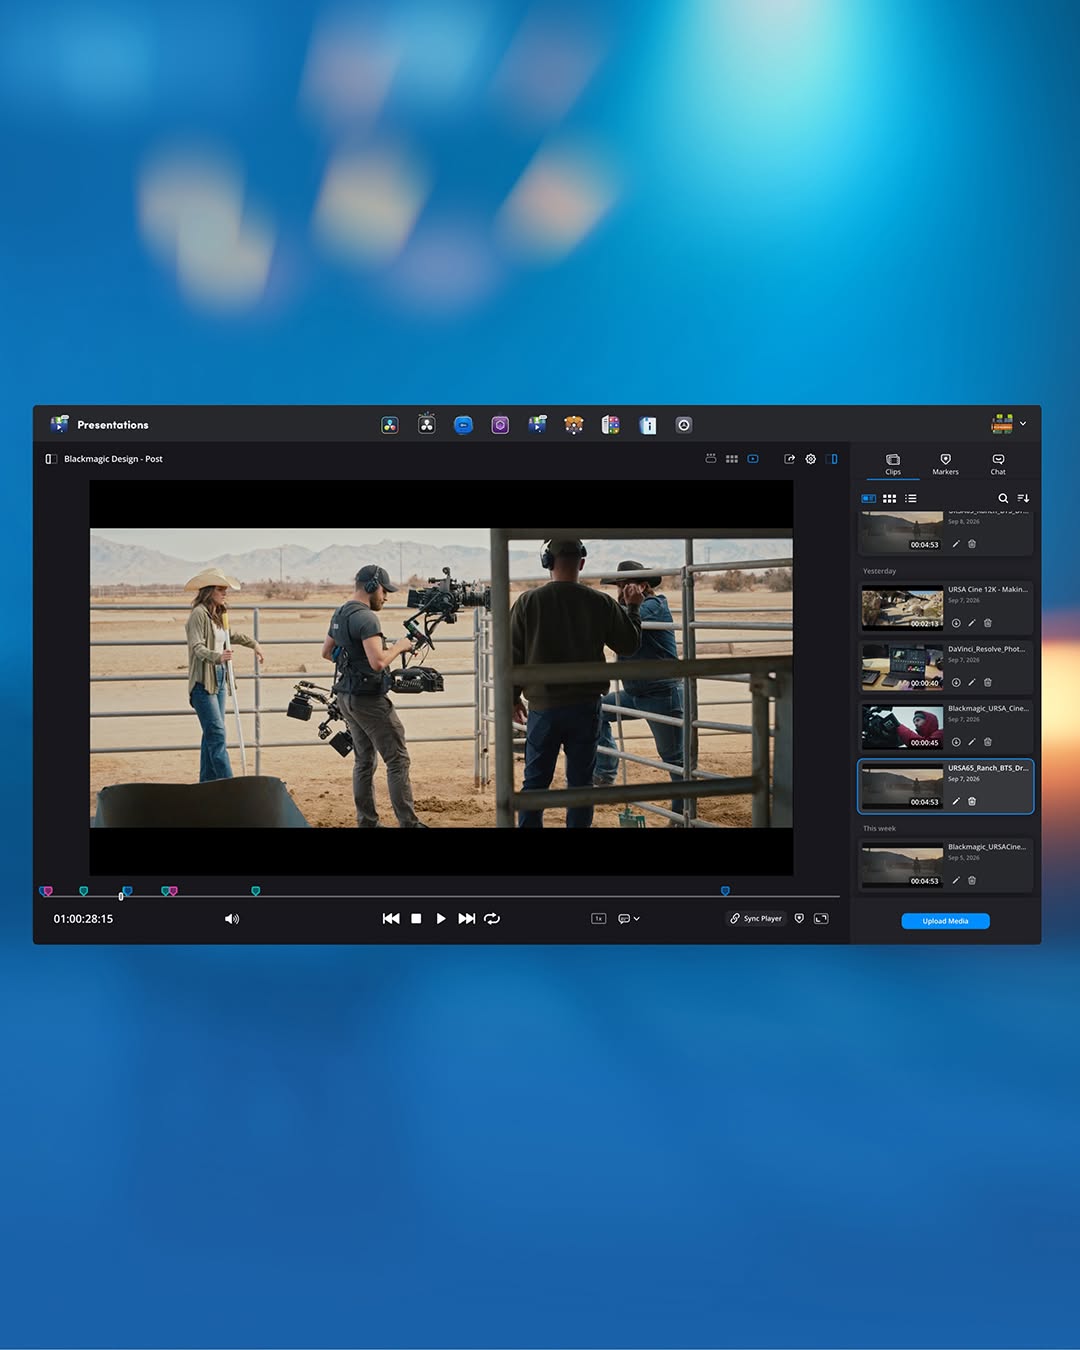1080x1350 pixels.
Task: Select thumbnail grid clip view
Action: 889,498
